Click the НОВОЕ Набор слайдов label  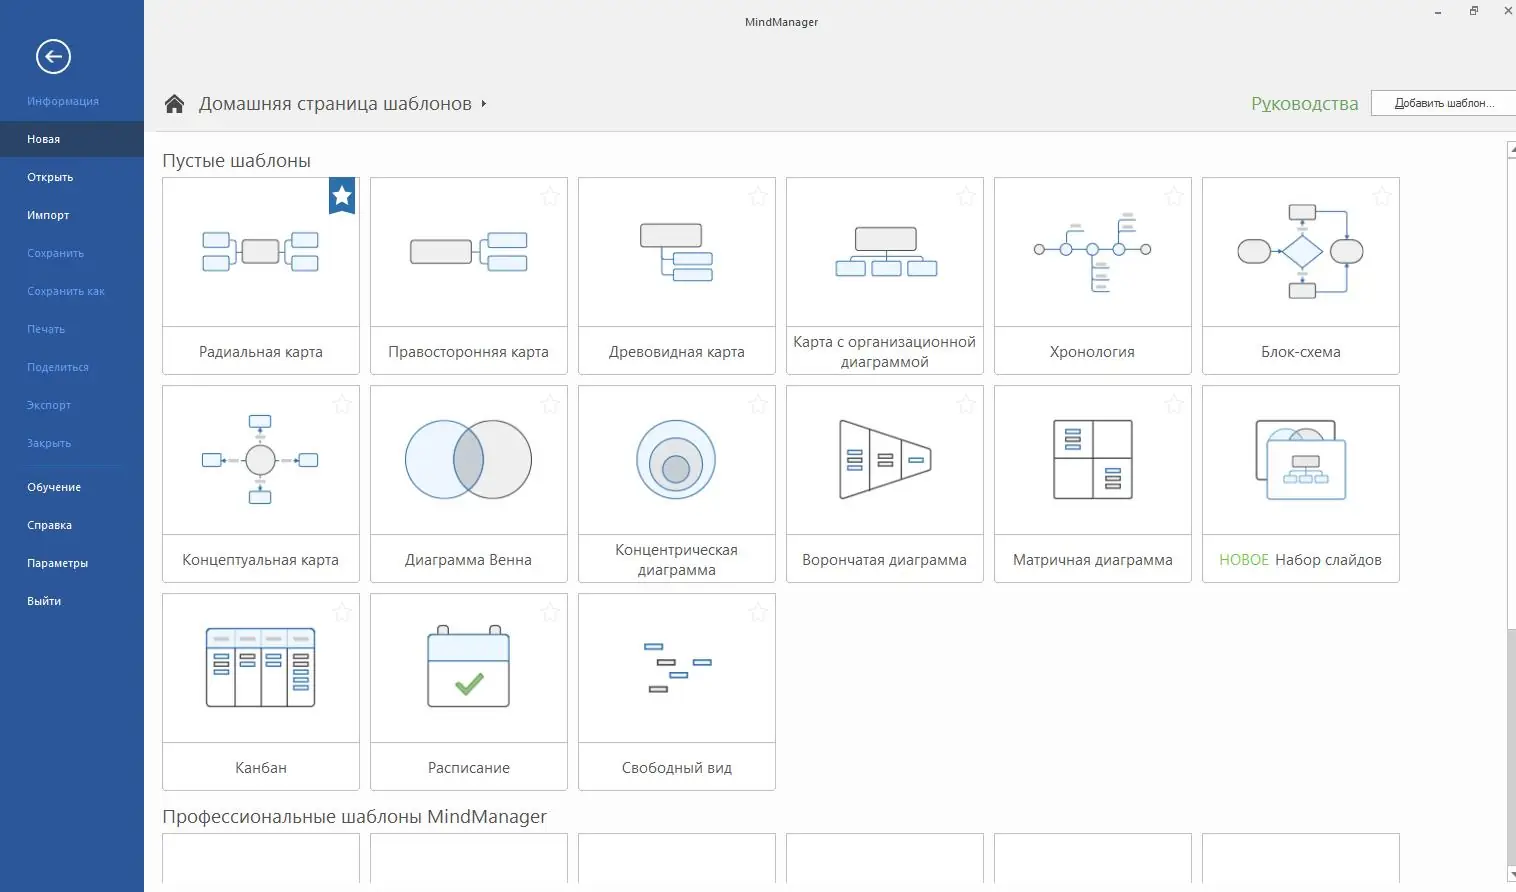click(1300, 560)
